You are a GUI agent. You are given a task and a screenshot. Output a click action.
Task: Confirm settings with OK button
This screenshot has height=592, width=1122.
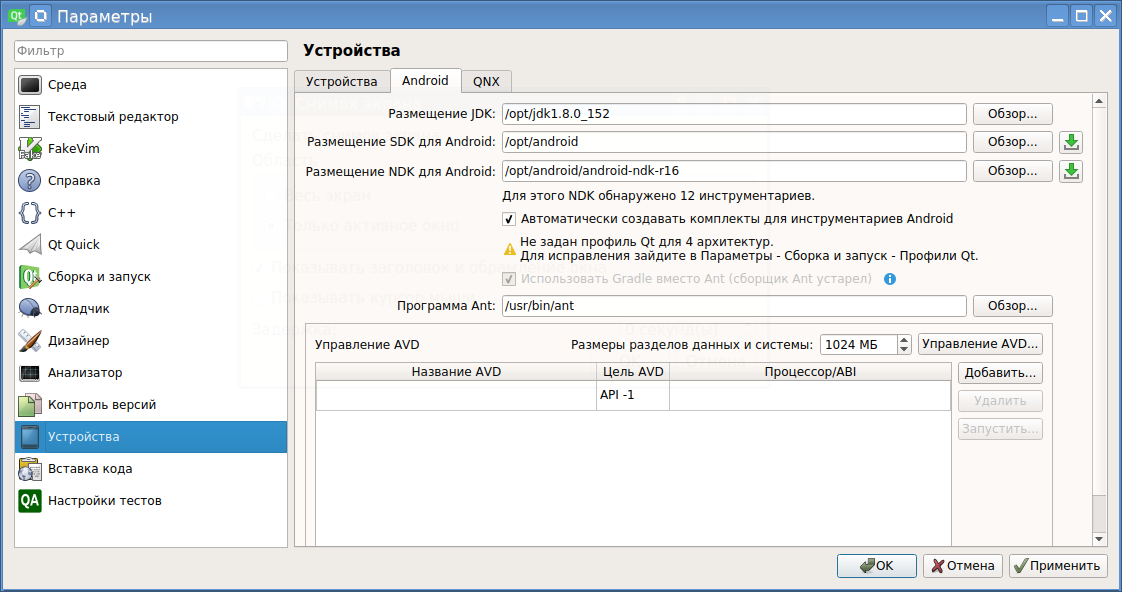pos(877,566)
